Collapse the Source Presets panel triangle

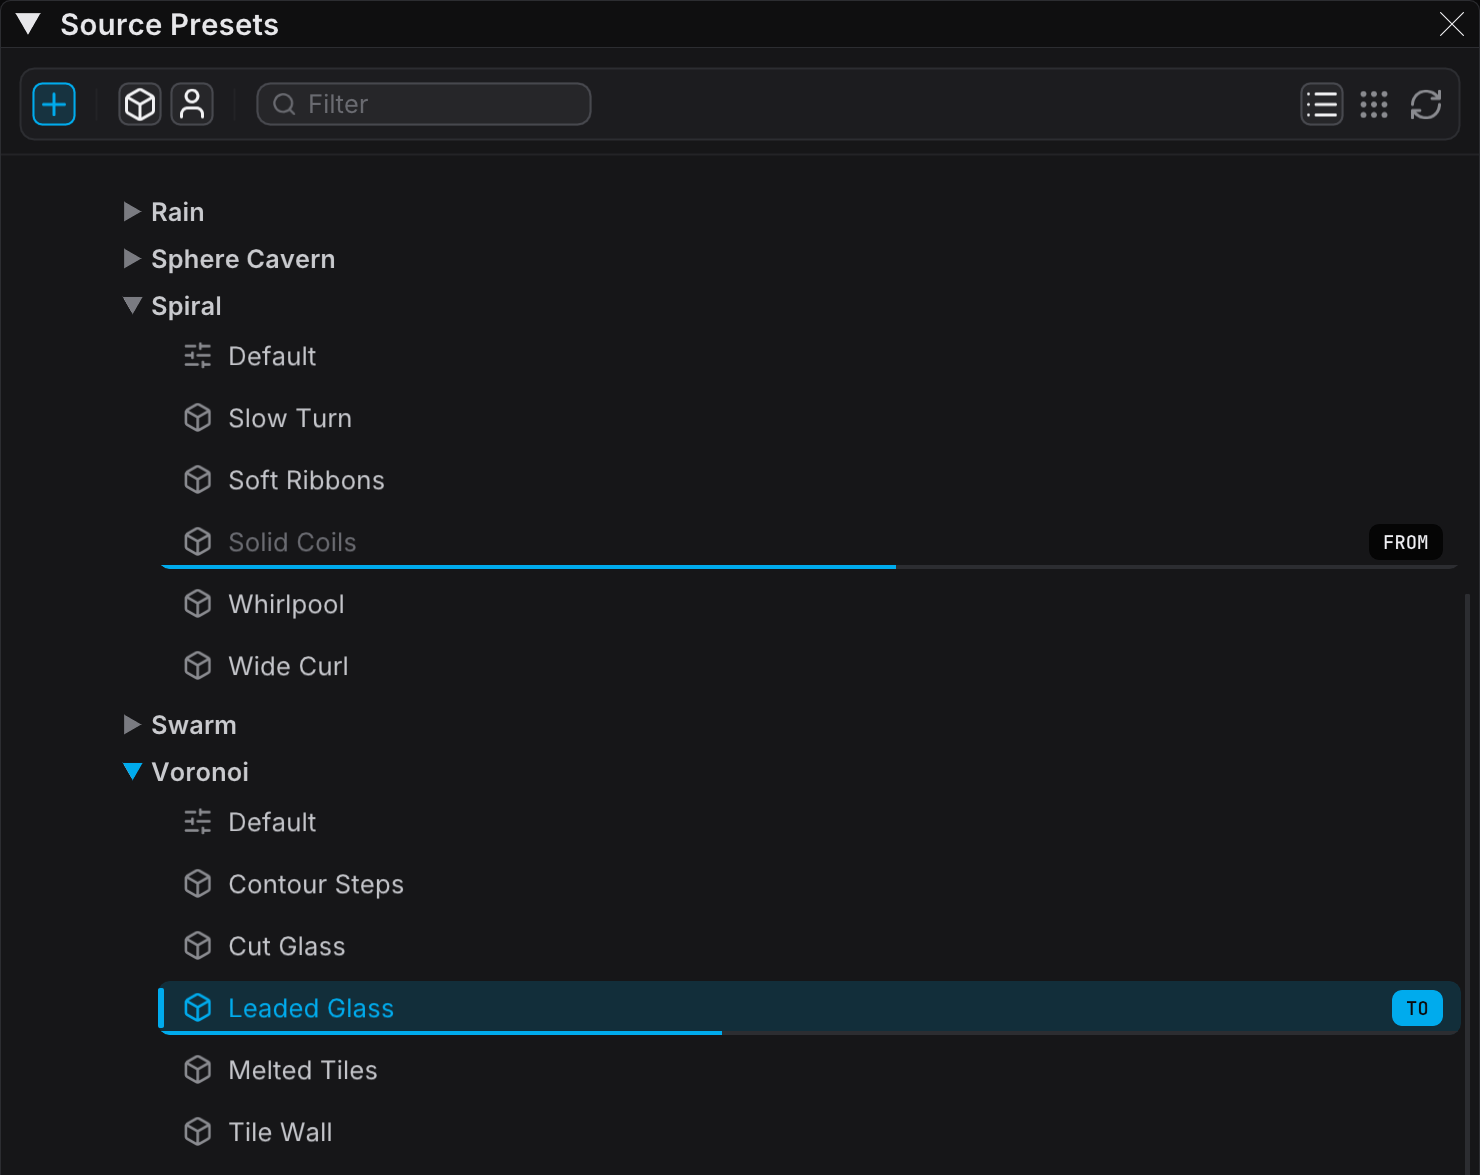tap(28, 24)
